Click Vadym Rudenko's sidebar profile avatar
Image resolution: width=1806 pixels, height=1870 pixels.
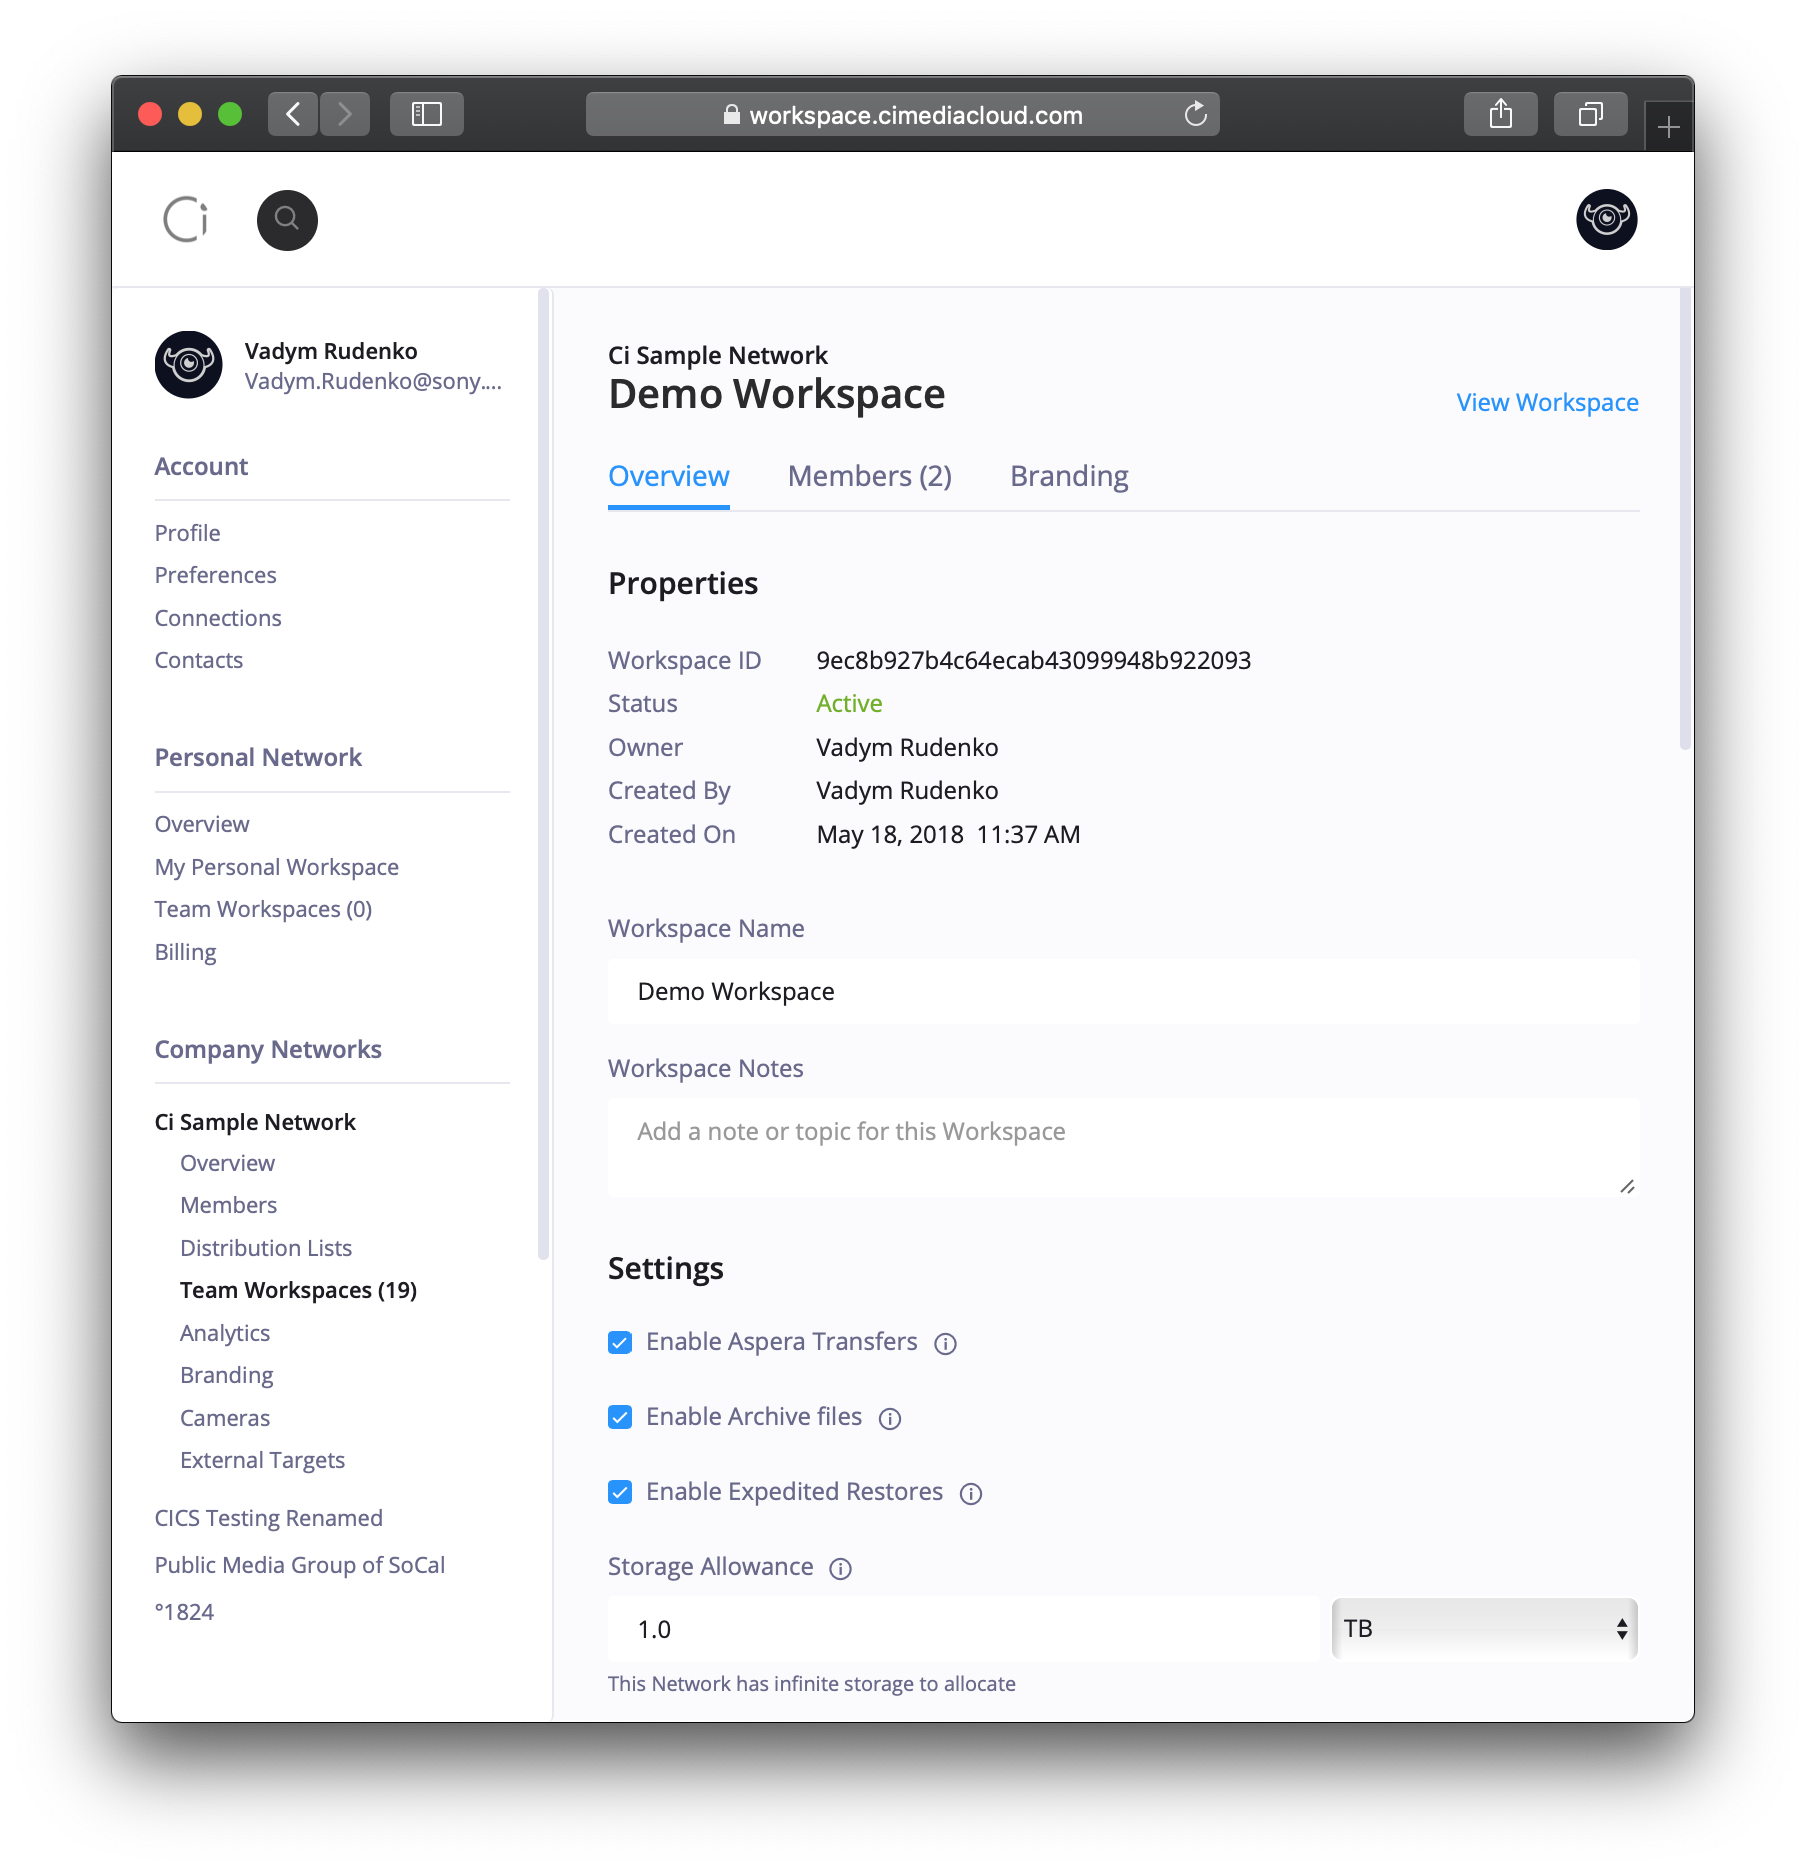[188, 365]
